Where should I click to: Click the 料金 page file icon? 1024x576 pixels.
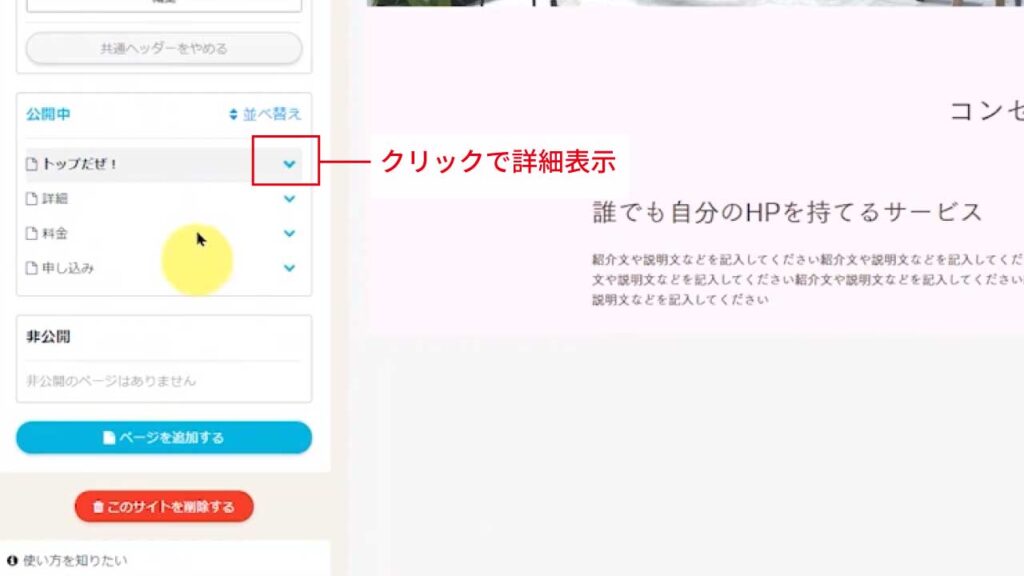(31, 233)
